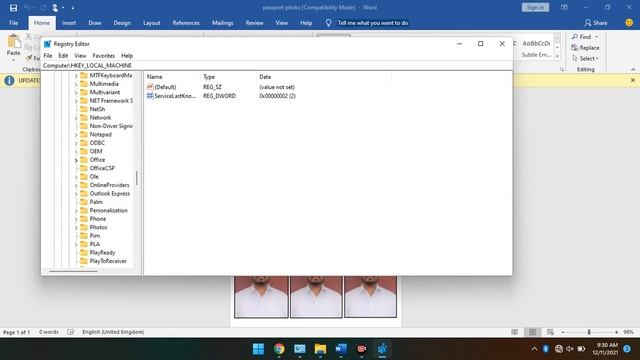Switch to Print Layout view icon
640x360 pixels.
click(x=533, y=332)
